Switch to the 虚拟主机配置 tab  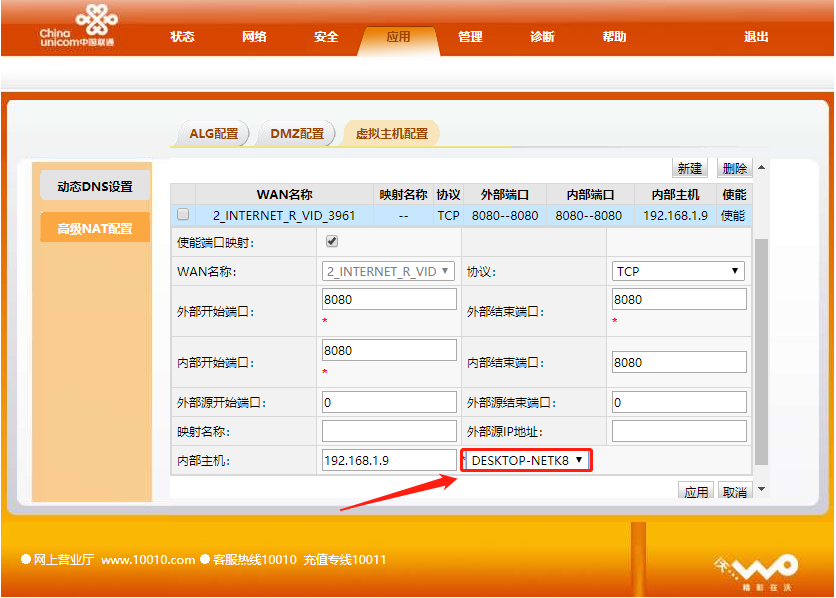coord(392,133)
